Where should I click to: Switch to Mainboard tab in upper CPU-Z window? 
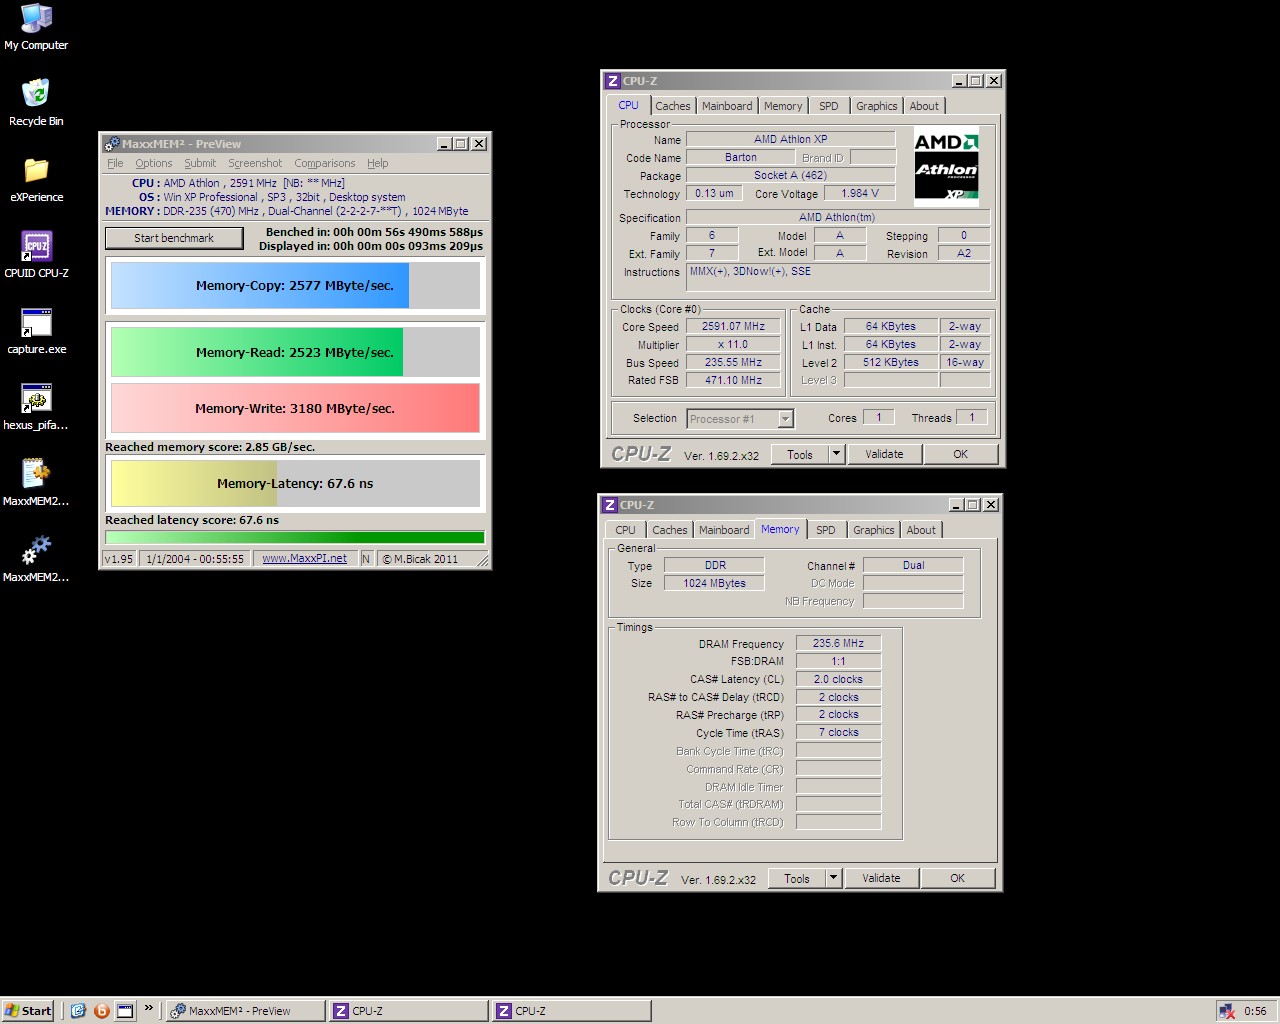point(727,106)
